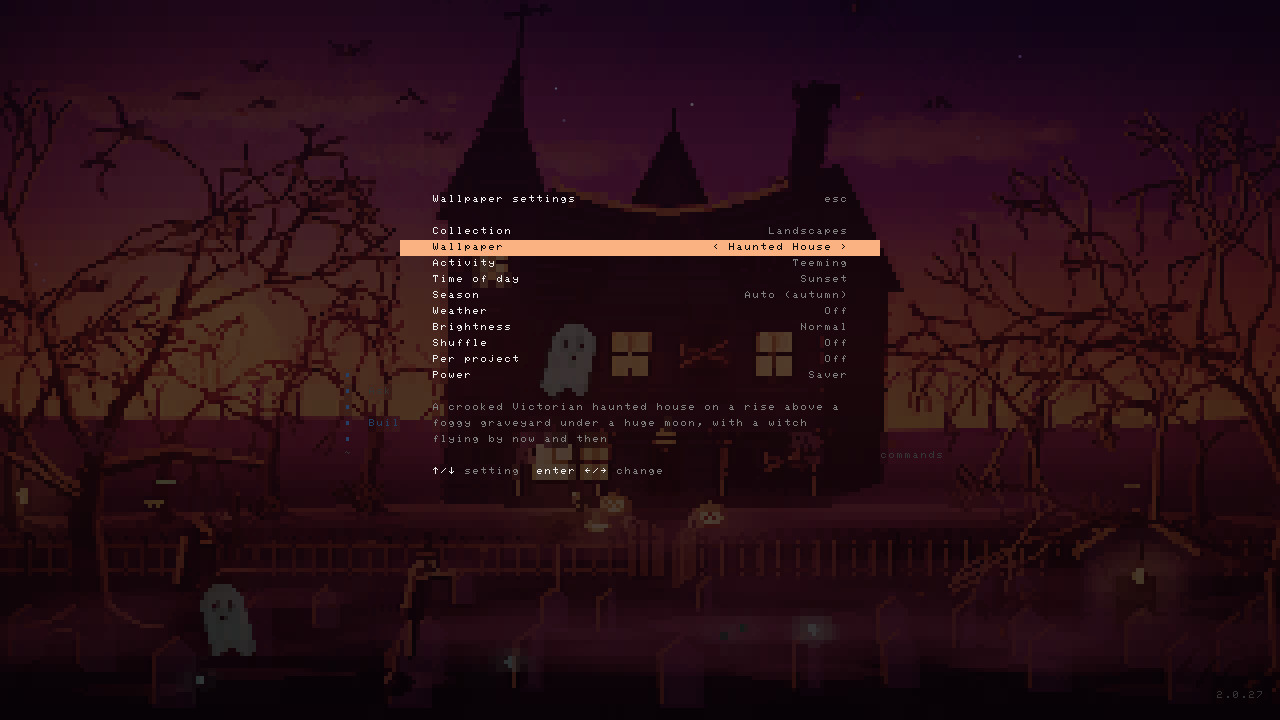The image size is (1280, 720).
Task: Toggle the Weather Off value
Action: pos(836,311)
